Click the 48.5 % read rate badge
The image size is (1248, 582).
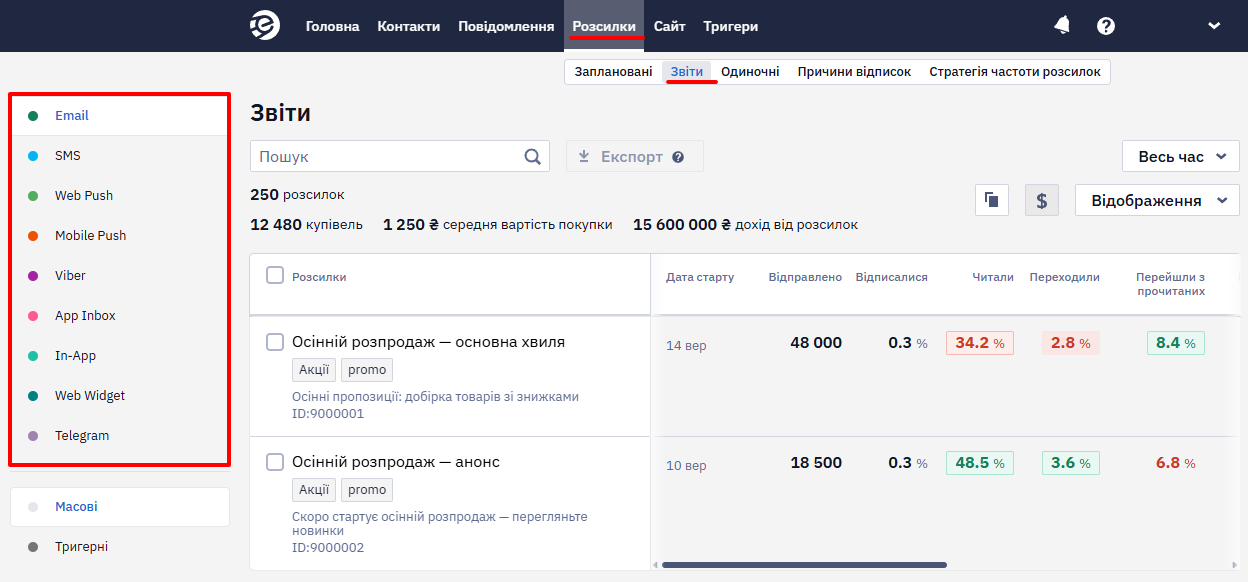click(980, 463)
